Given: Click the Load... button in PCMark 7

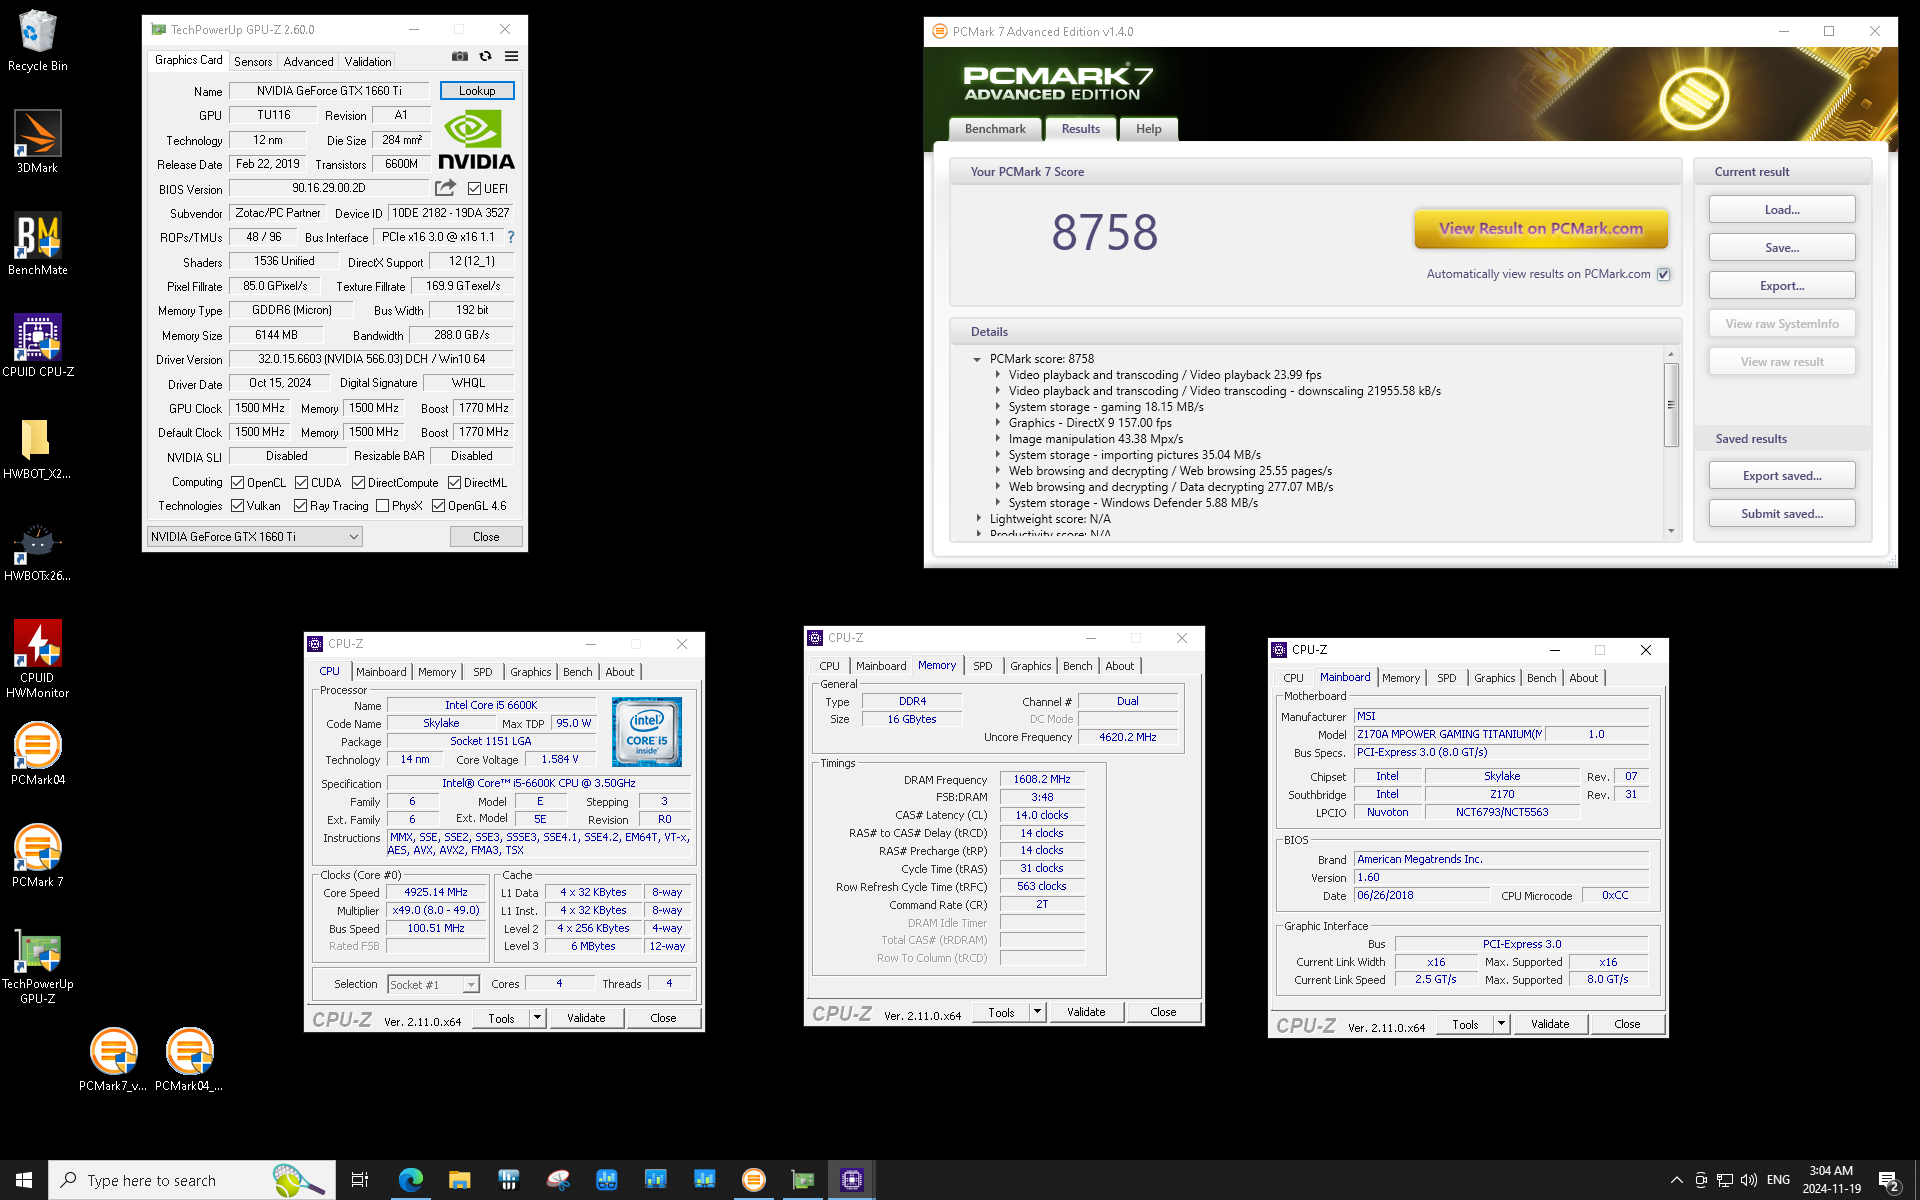Looking at the screenshot, I should (1782, 210).
